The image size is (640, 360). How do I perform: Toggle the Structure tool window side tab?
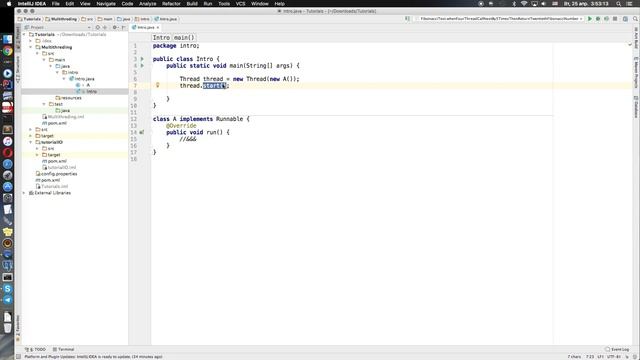[18, 69]
